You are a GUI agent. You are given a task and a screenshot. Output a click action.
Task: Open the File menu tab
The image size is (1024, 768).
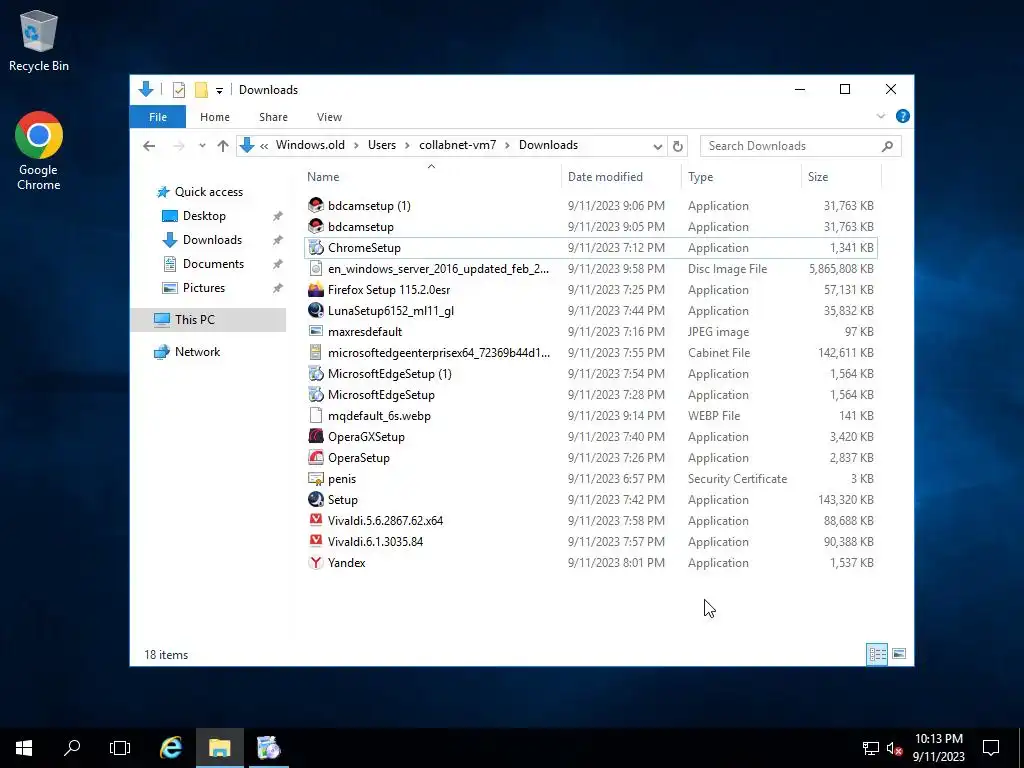[x=157, y=117]
